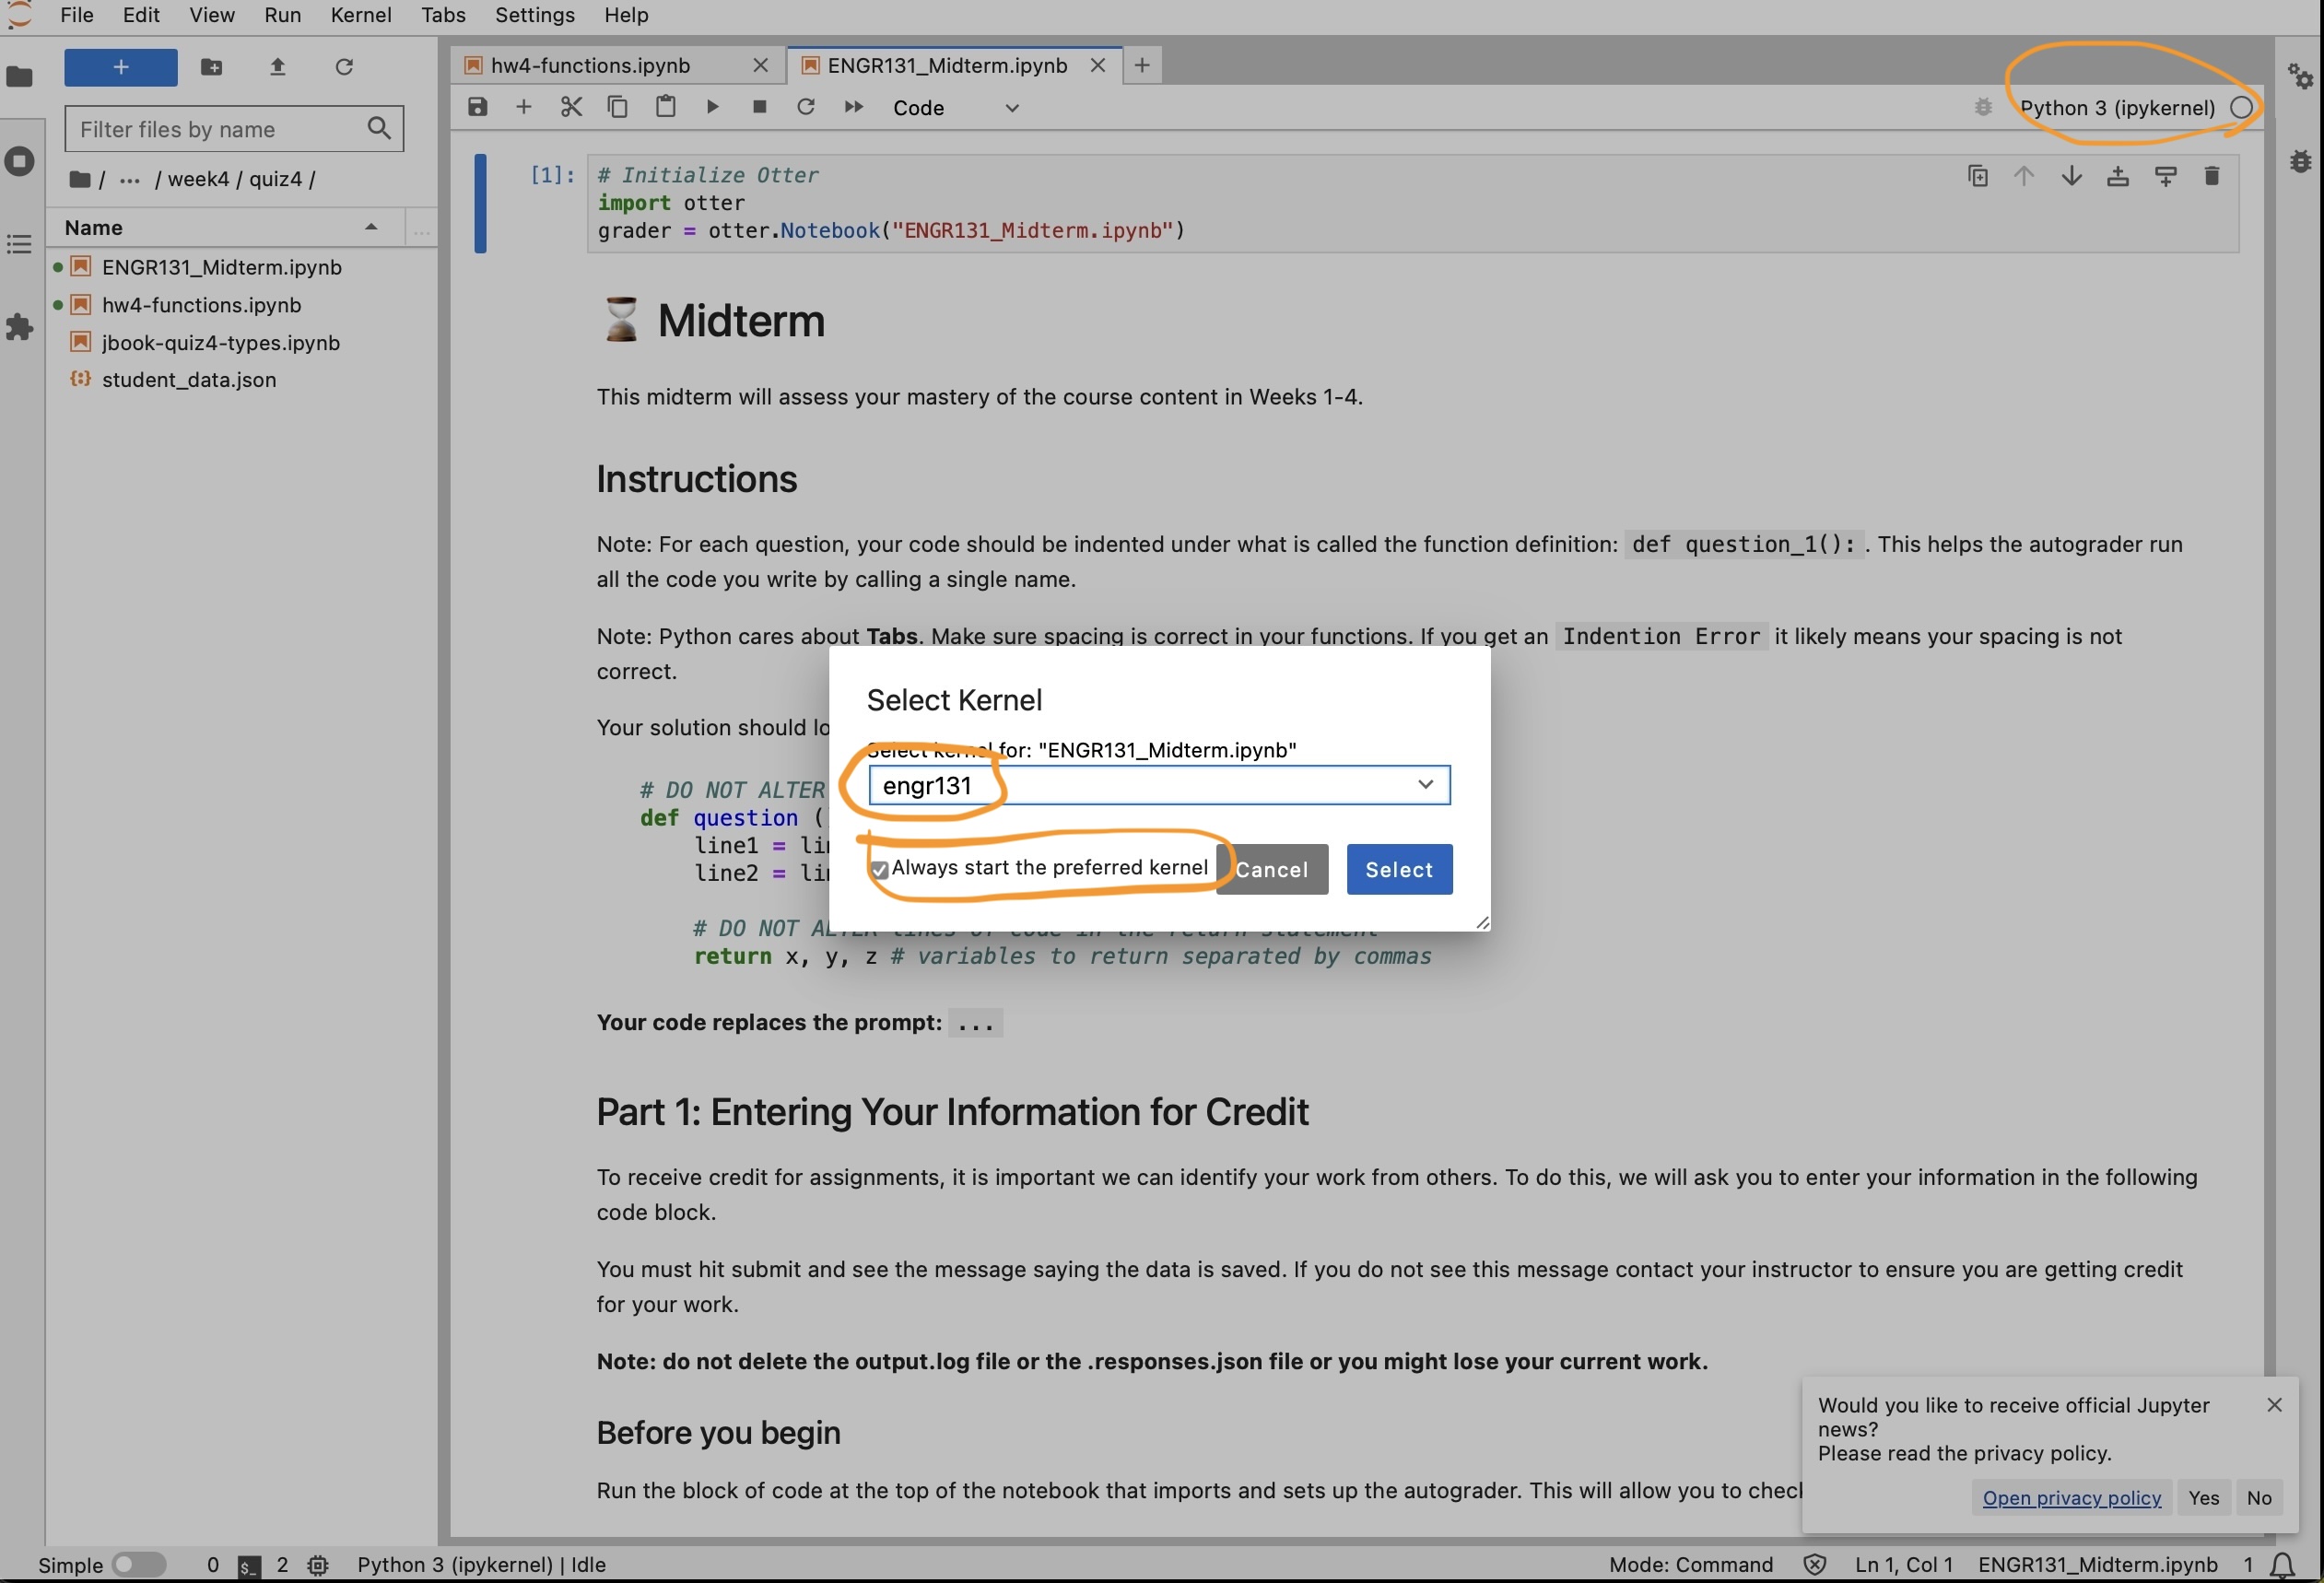Open the Edit menu
Viewport: 2324px width, 1583px height.
point(141,15)
